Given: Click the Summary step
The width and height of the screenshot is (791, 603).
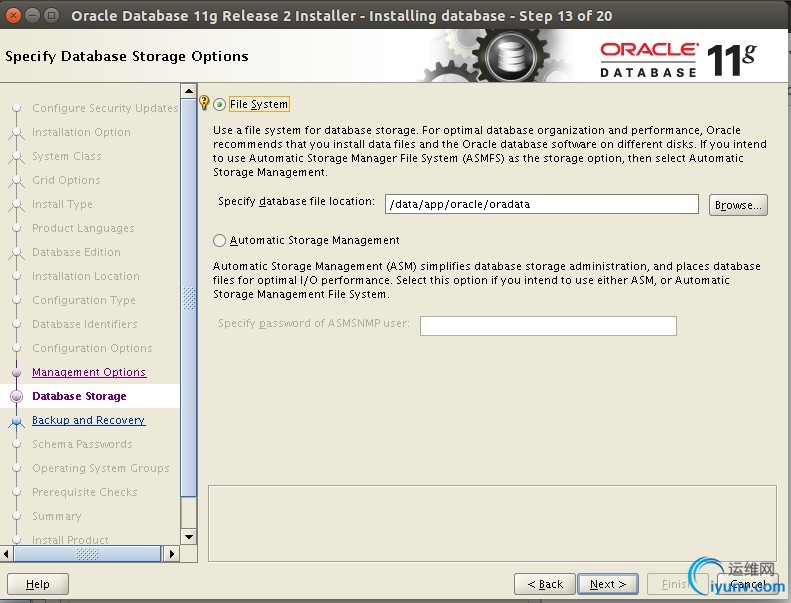Looking at the screenshot, I should pos(56,516).
